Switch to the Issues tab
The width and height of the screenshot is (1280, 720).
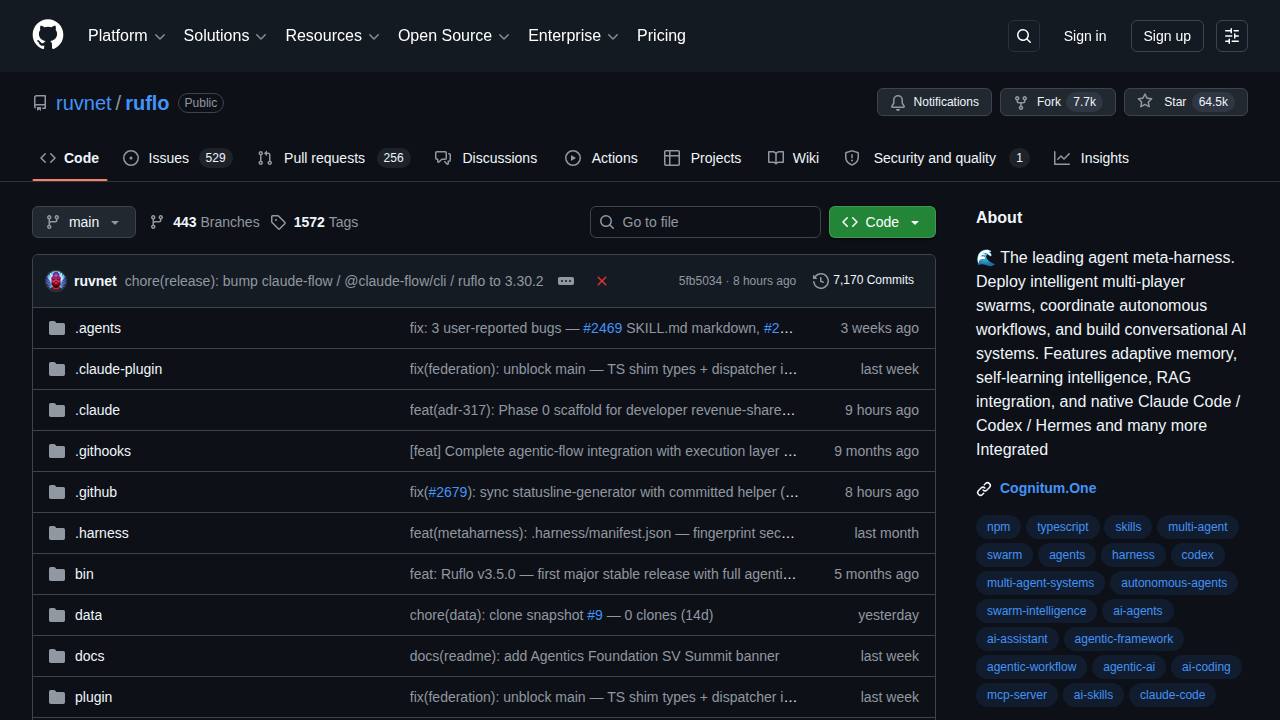click(177, 158)
